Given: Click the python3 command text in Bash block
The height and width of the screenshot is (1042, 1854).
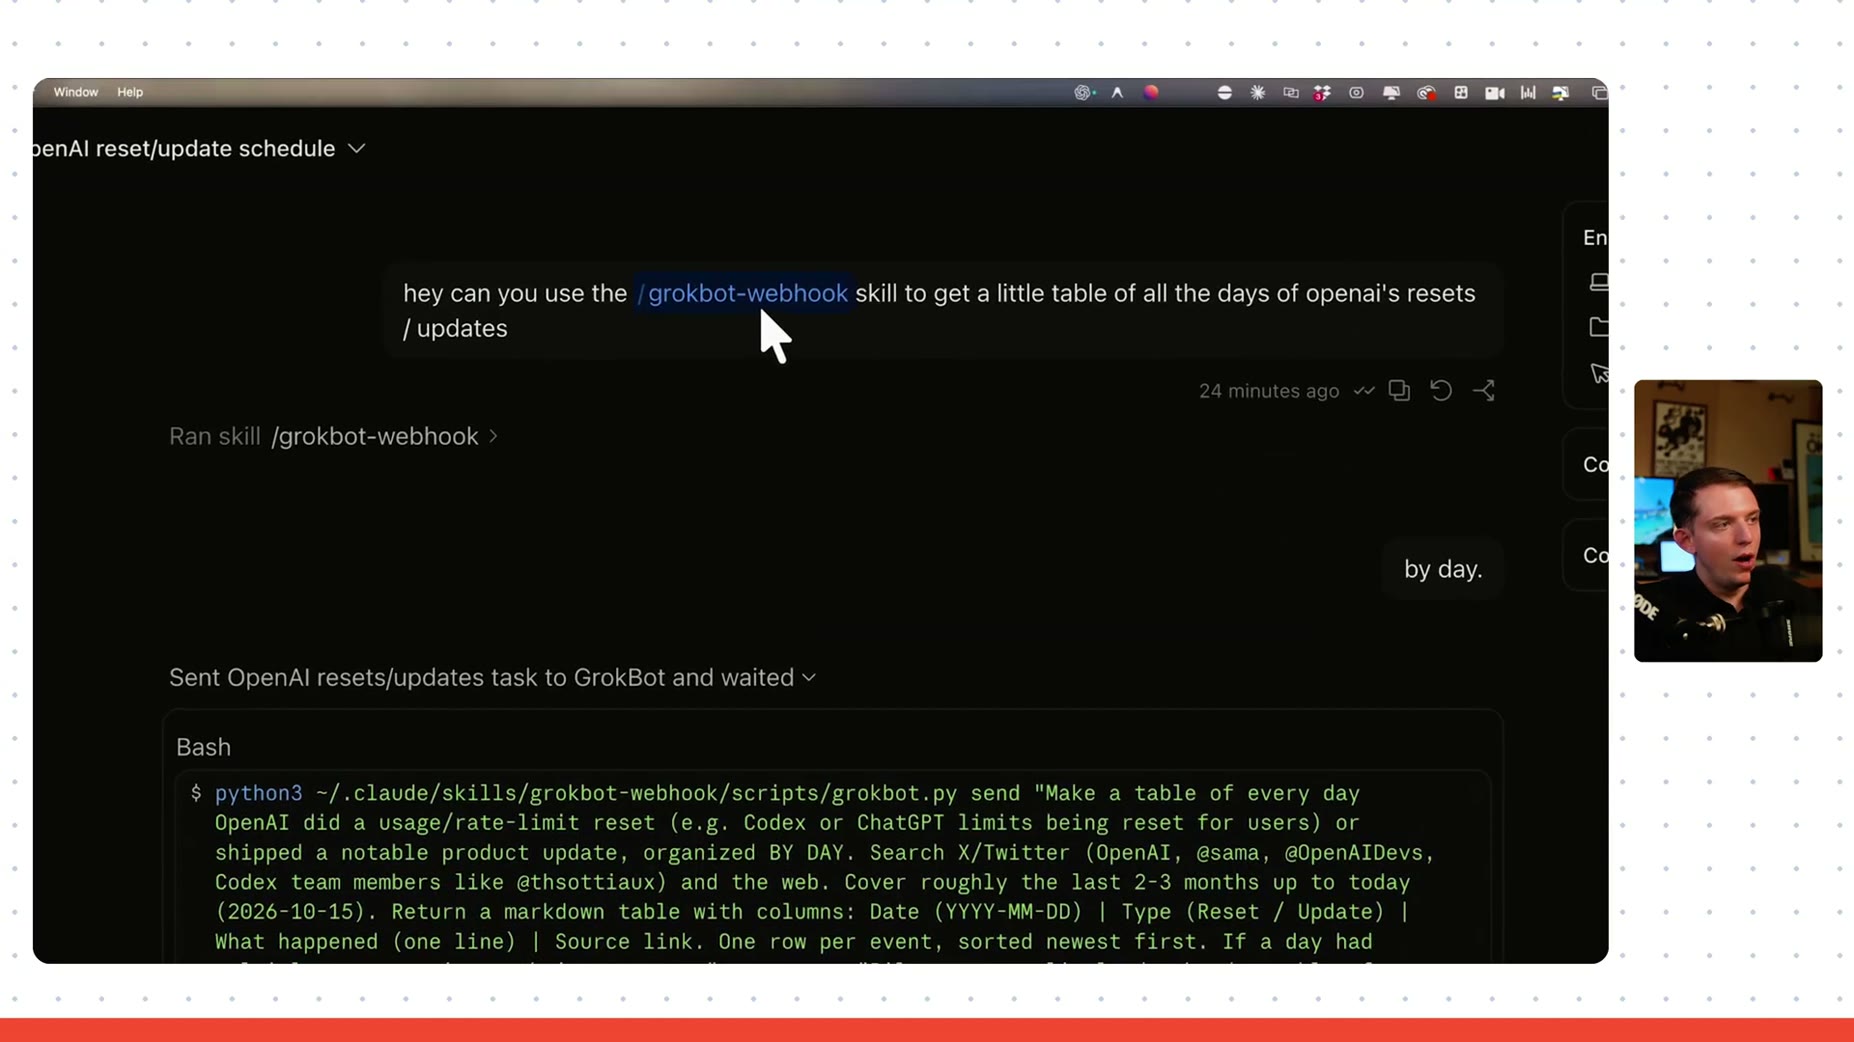Looking at the screenshot, I should [258, 793].
